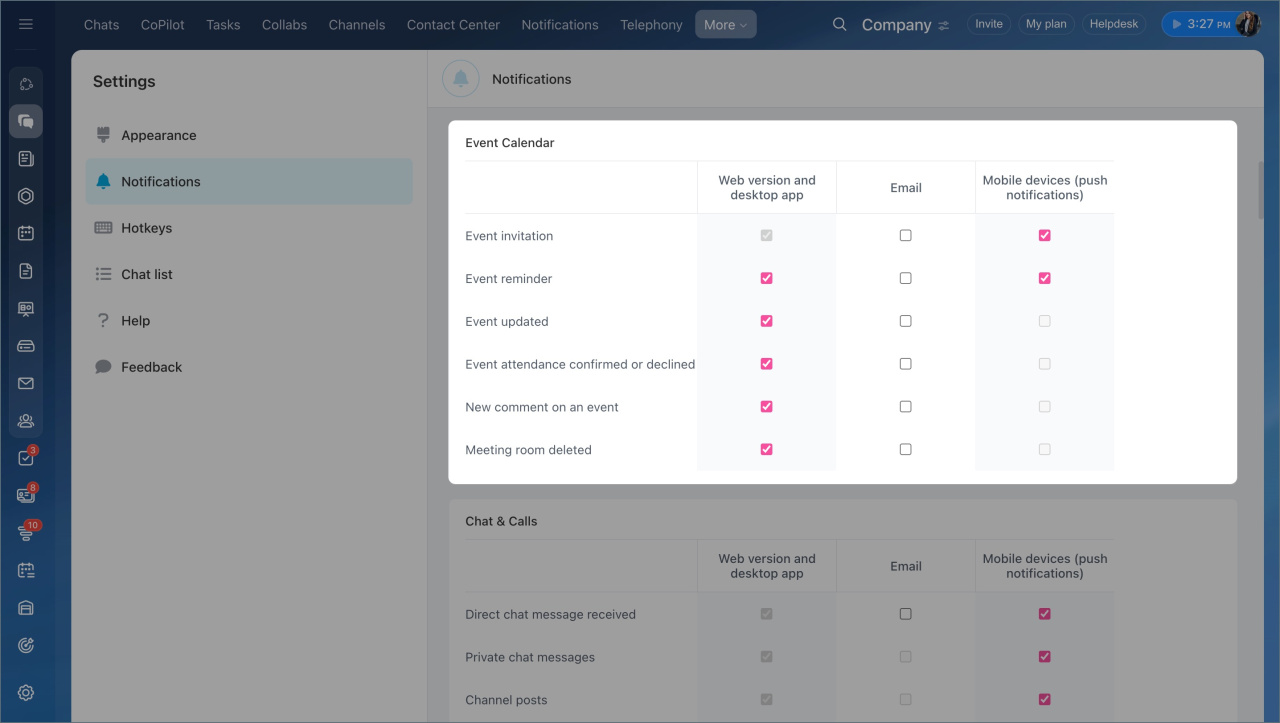
Task: Uncheck Event reminder web version checkbox
Action: coord(767,278)
